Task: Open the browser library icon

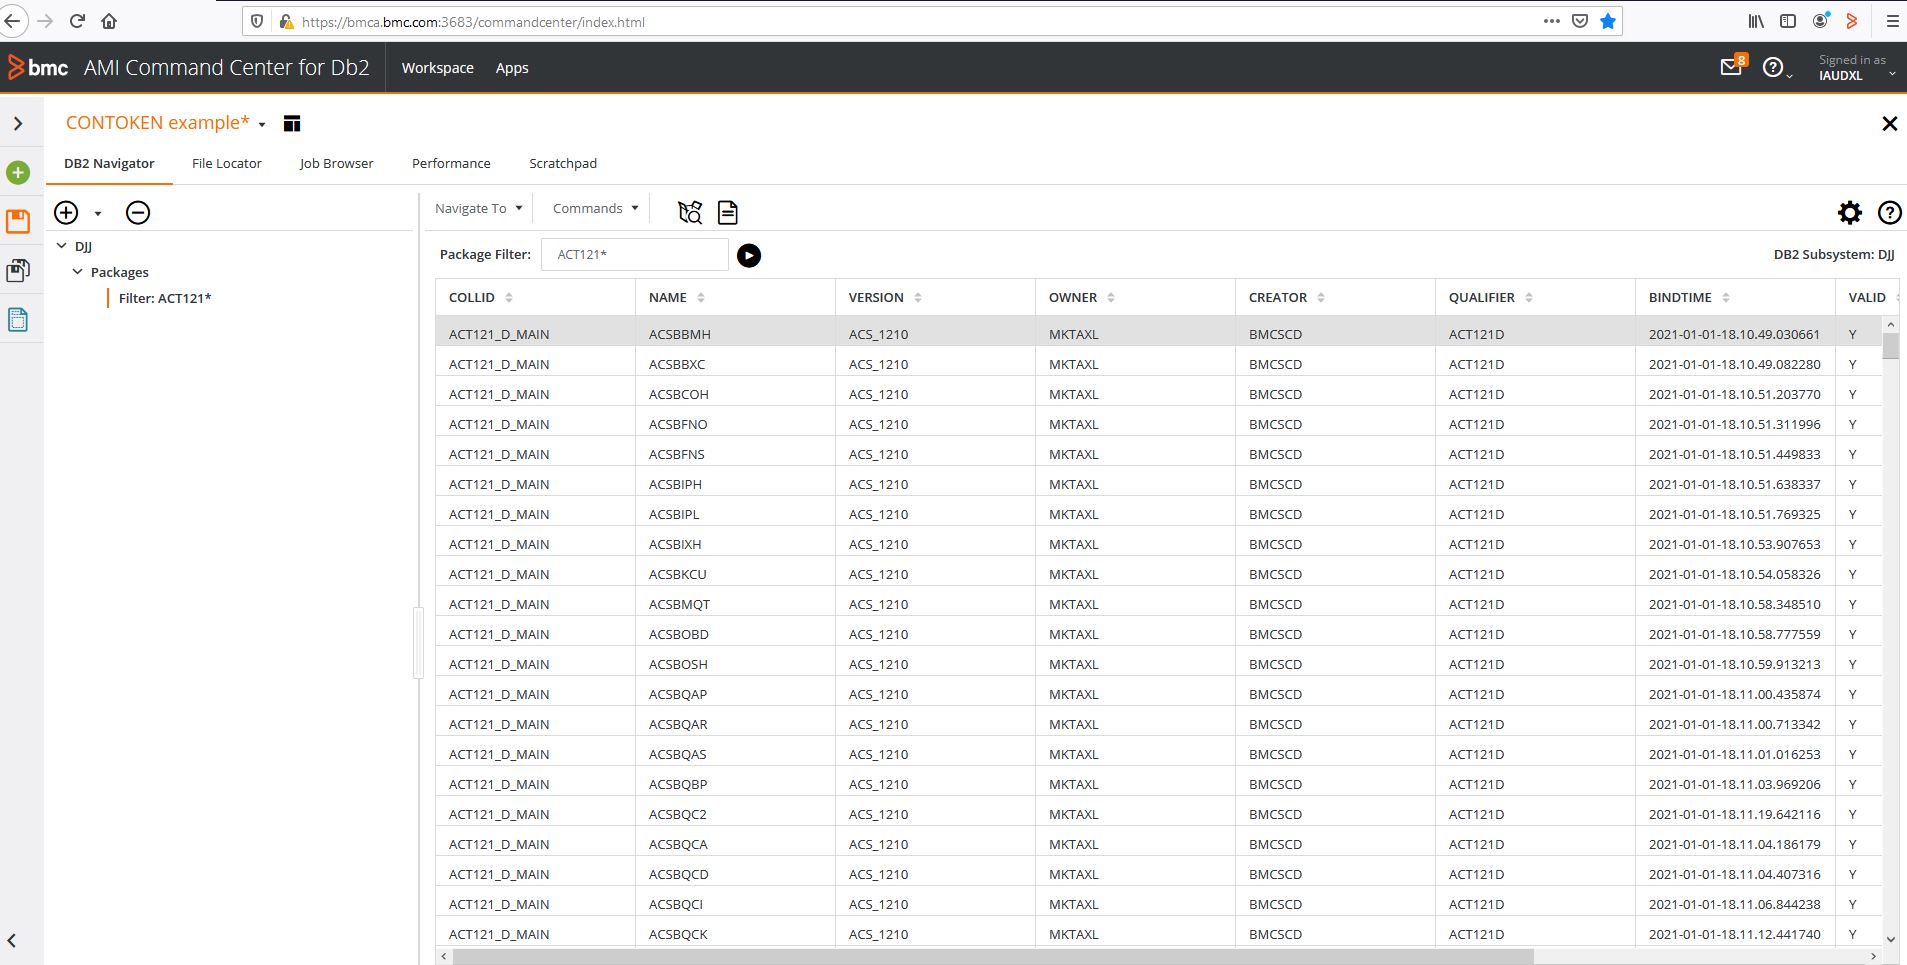Action: point(1756,21)
